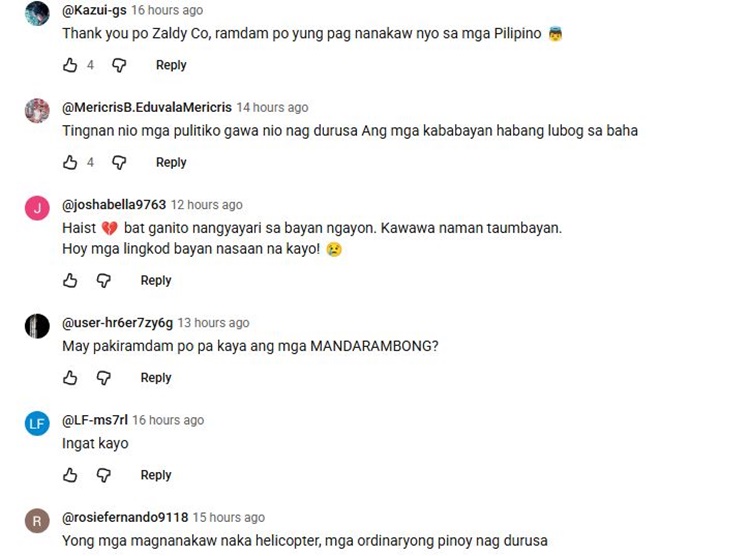The width and height of the screenshot is (750, 556).
Task: Reply to @joshabella9763's comment
Action: 155,280
